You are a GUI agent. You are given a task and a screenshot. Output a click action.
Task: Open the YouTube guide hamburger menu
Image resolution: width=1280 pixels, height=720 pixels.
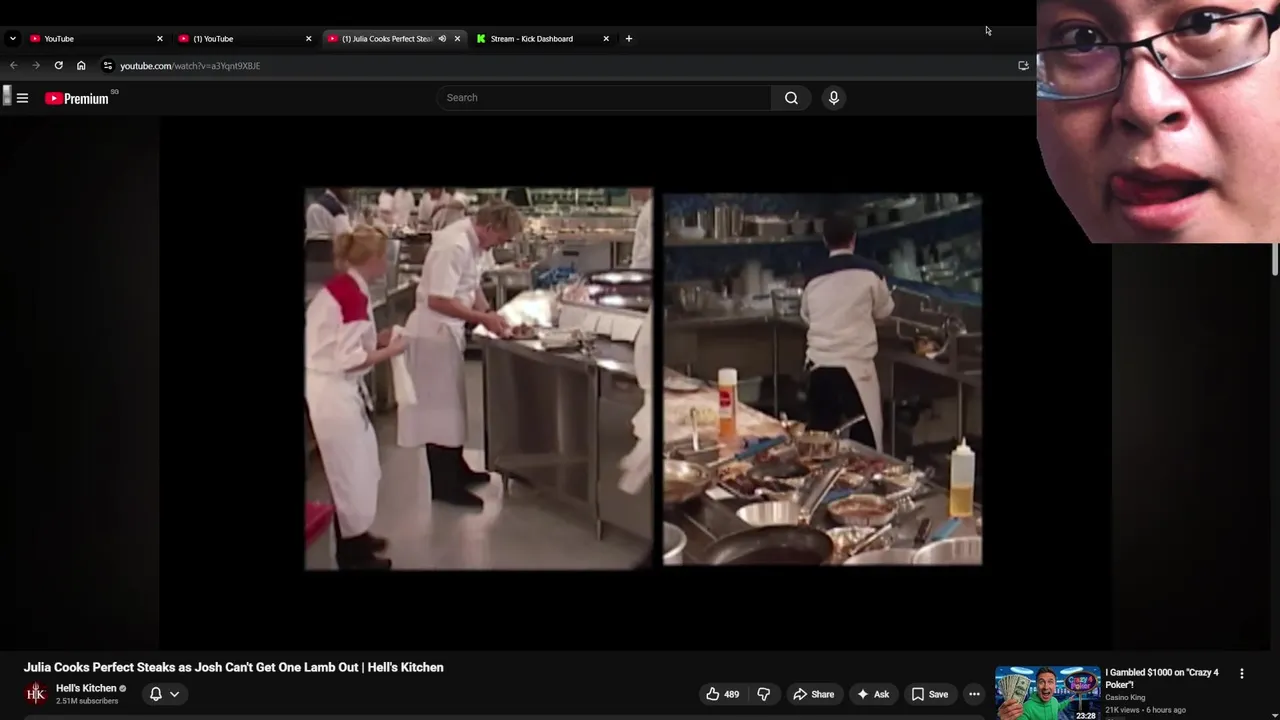click(x=22, y=98)
